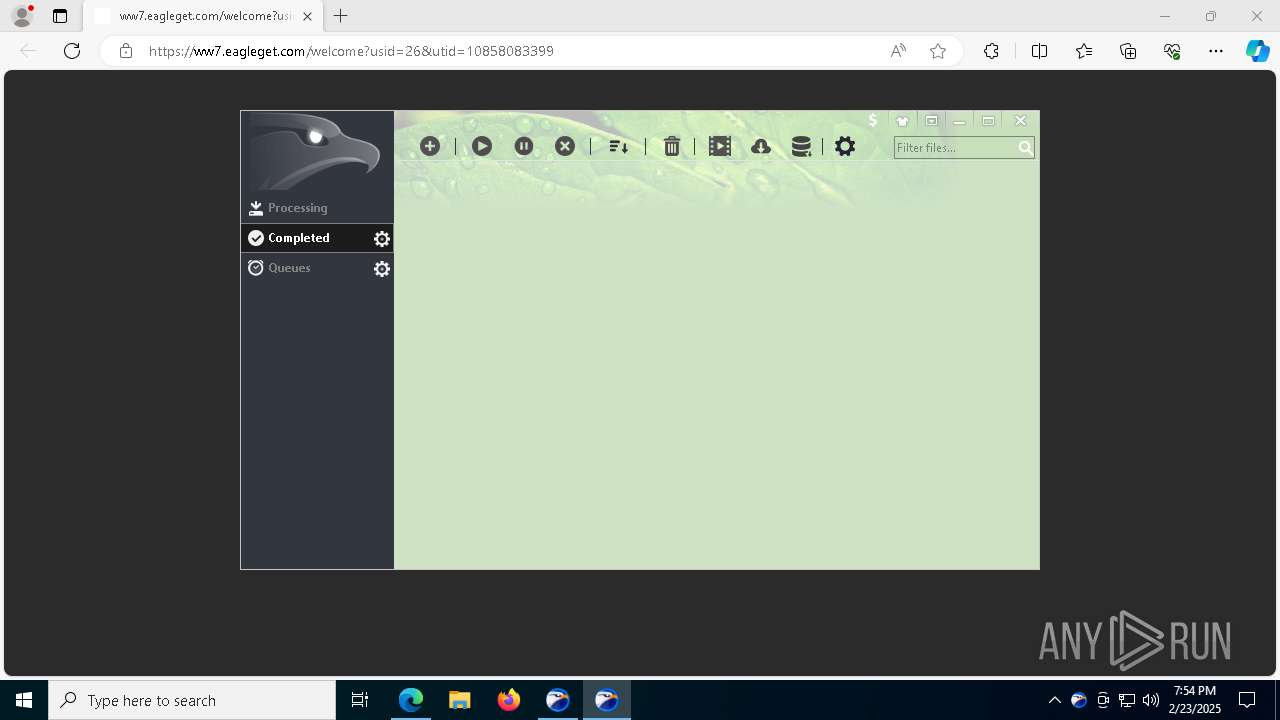The width and height of the screenshot is (1280, 720).
Task: Open the database batch download icon
Action: 801,146
